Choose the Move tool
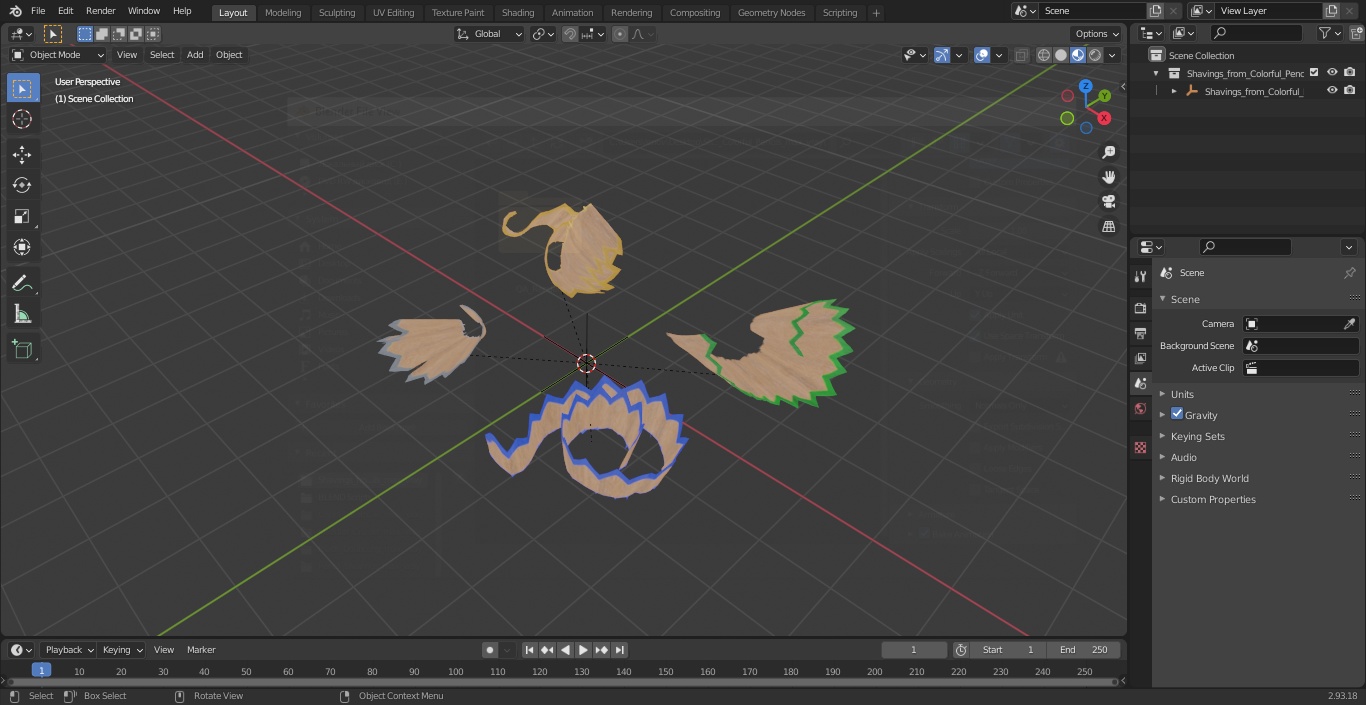 point(22,154)
